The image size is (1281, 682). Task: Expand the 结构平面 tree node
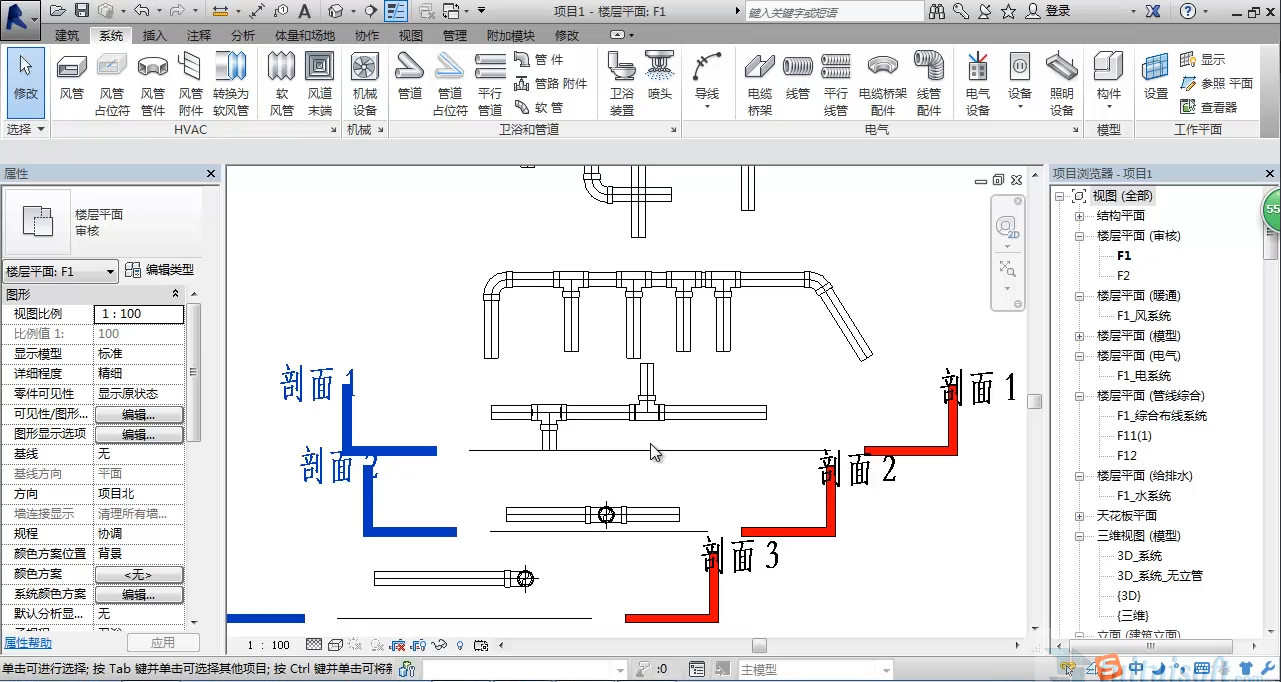coord(1079,216)
